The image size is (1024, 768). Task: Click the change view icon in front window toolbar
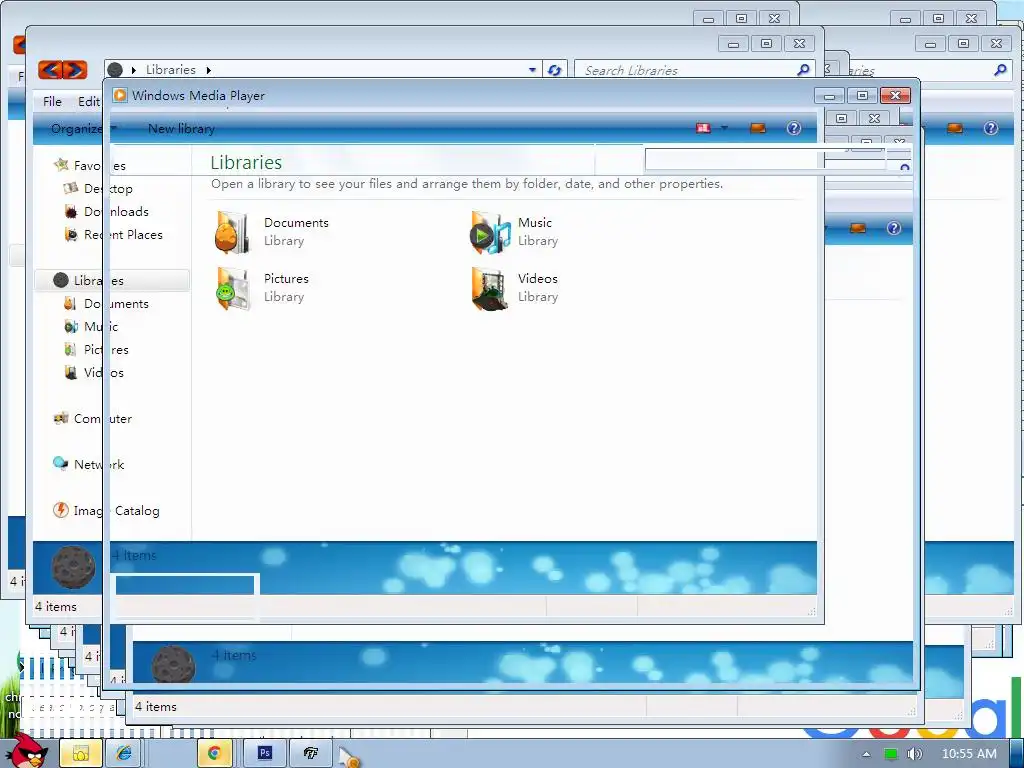(x=703, y=128)
